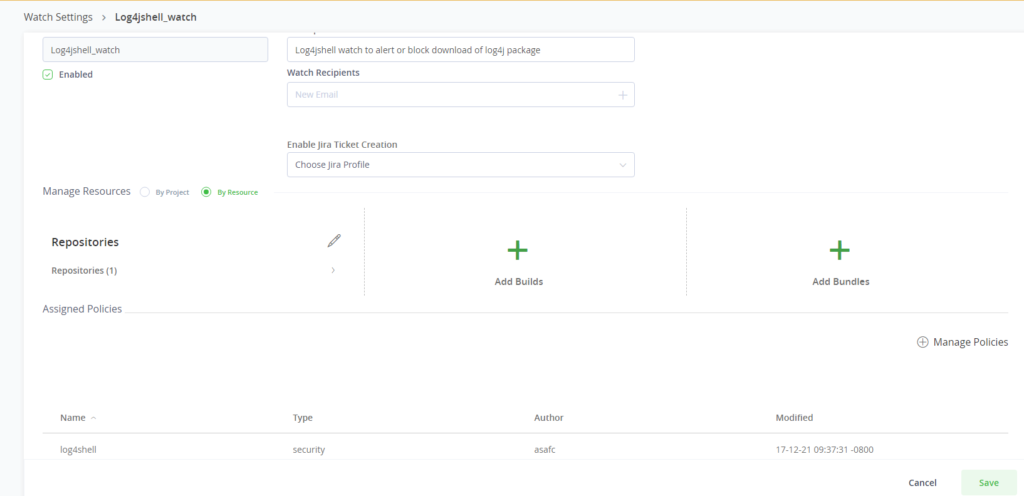Click the pencil edit icon beside Repositories
The height and width of the screenshot is (496, 1024).
tap(334, 241)
